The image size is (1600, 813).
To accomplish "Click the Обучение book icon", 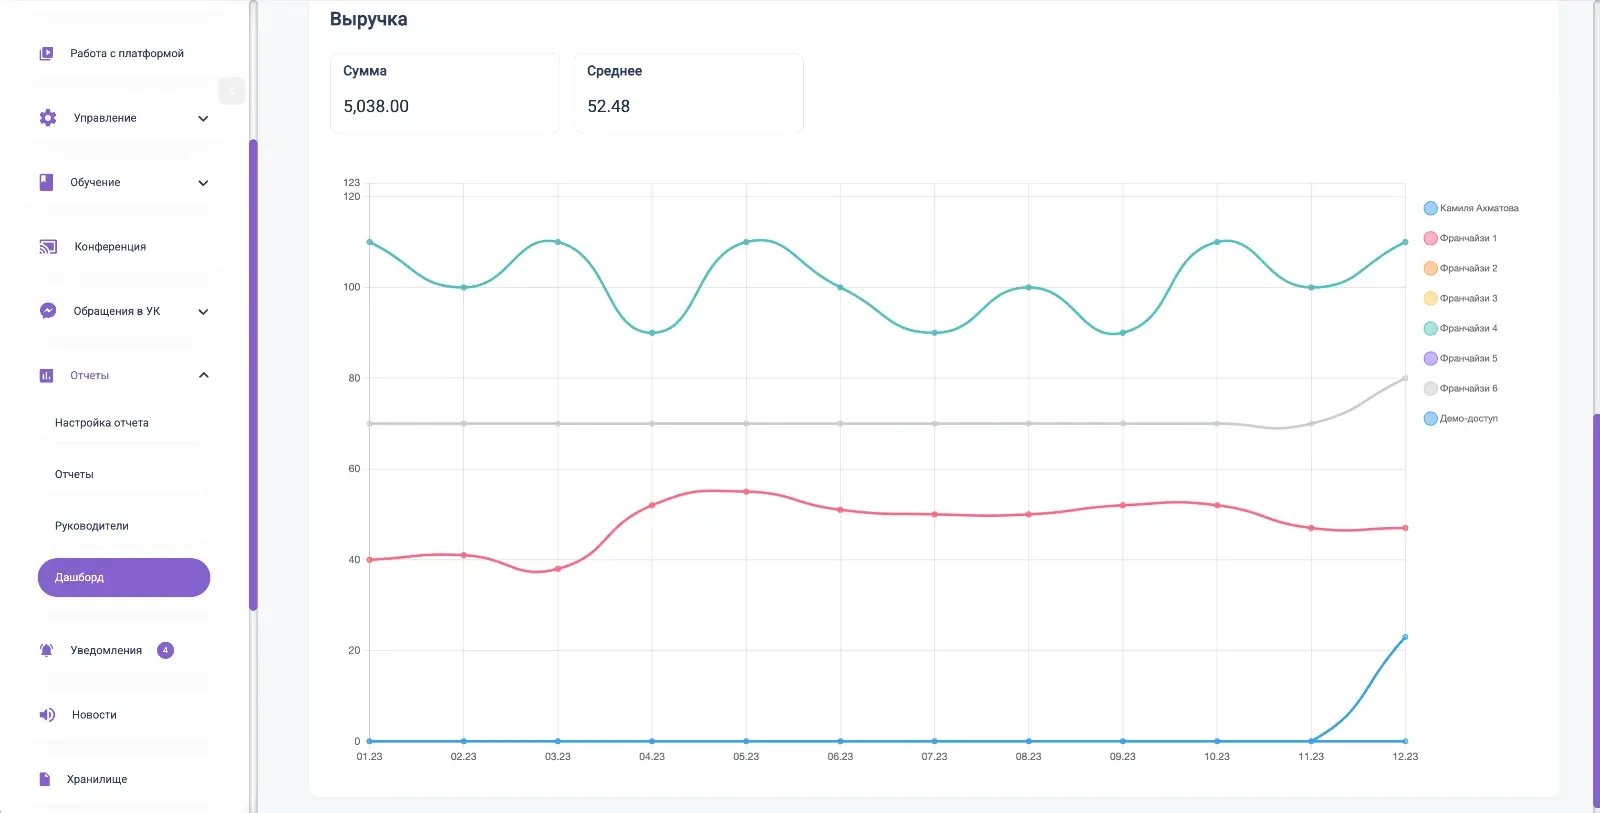I will click(46, 182).
